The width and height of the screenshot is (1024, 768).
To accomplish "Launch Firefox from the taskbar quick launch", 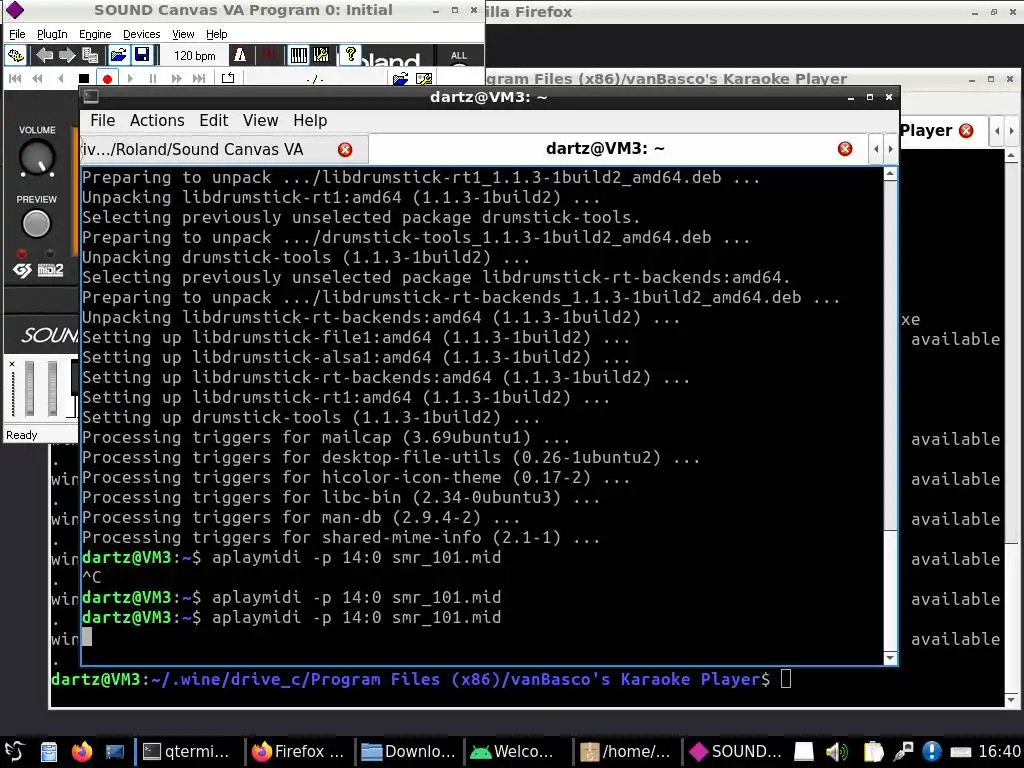I will pyautogui.click(x=82, y=752).
